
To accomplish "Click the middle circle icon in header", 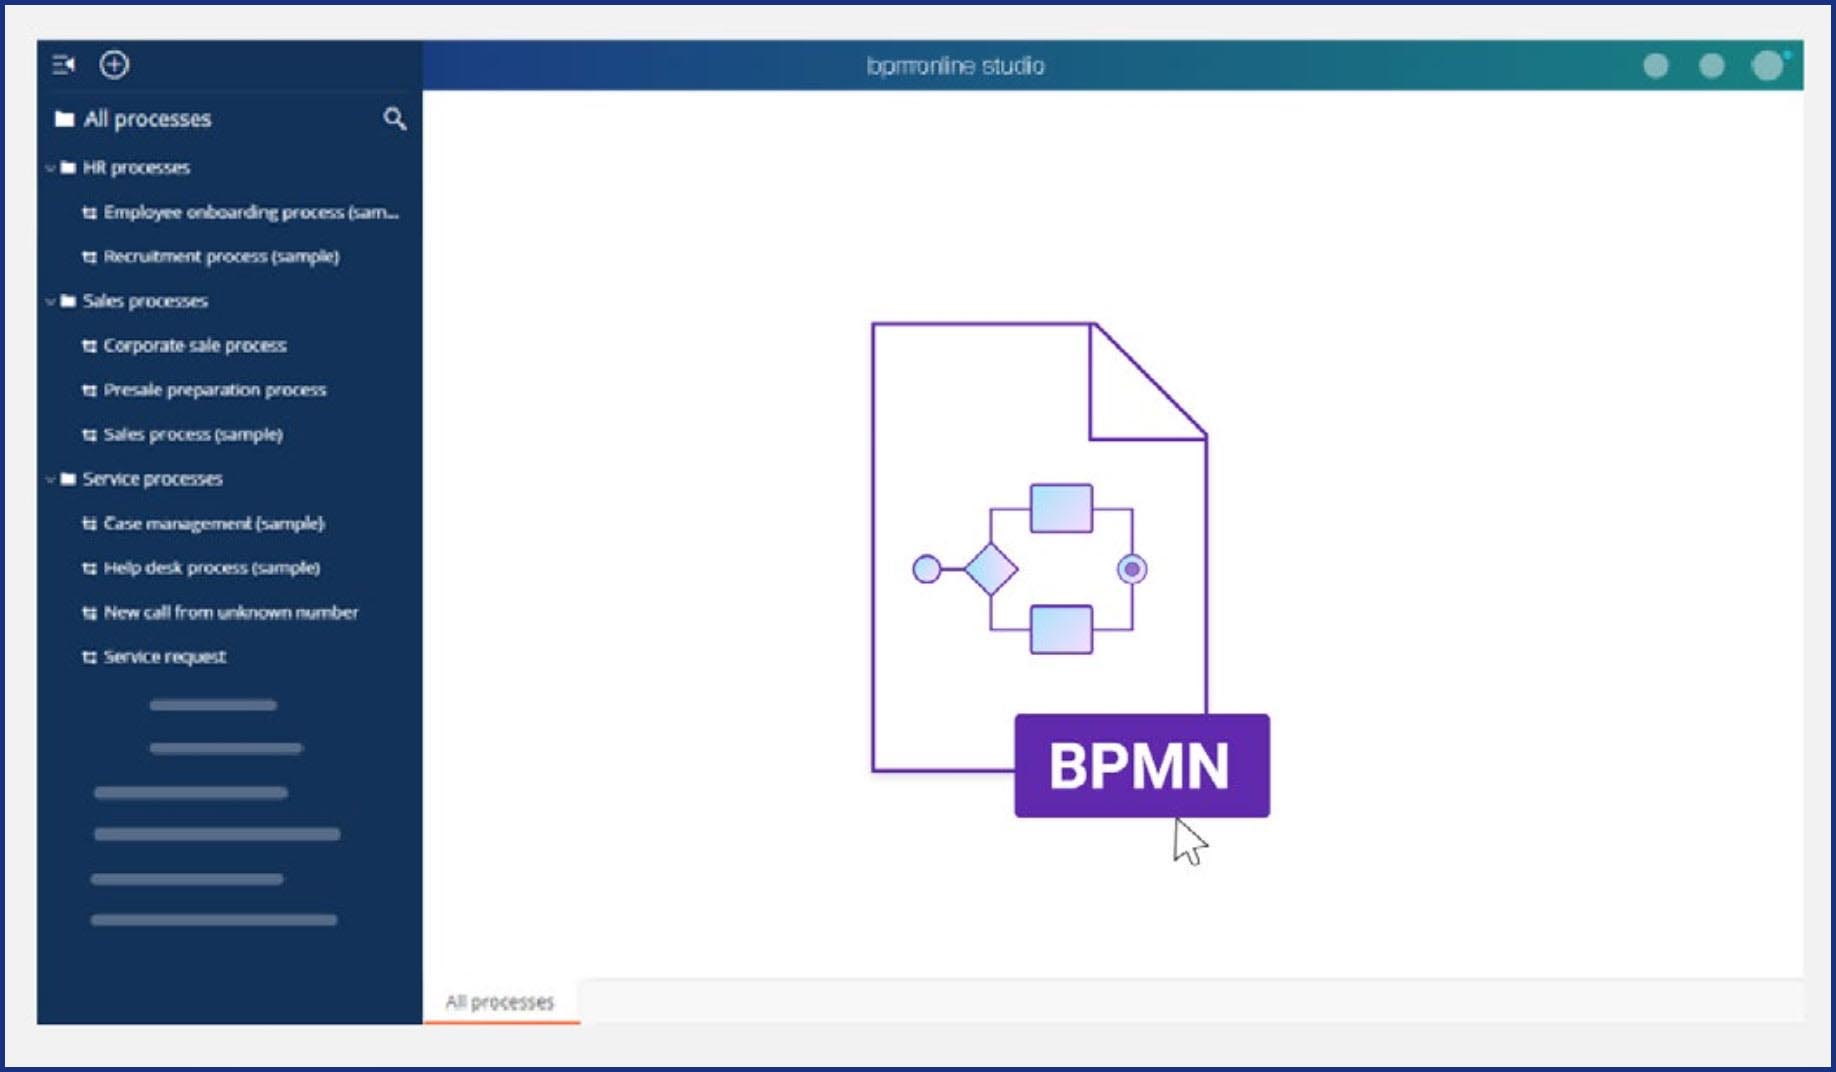I will (x=1711, y=66).
